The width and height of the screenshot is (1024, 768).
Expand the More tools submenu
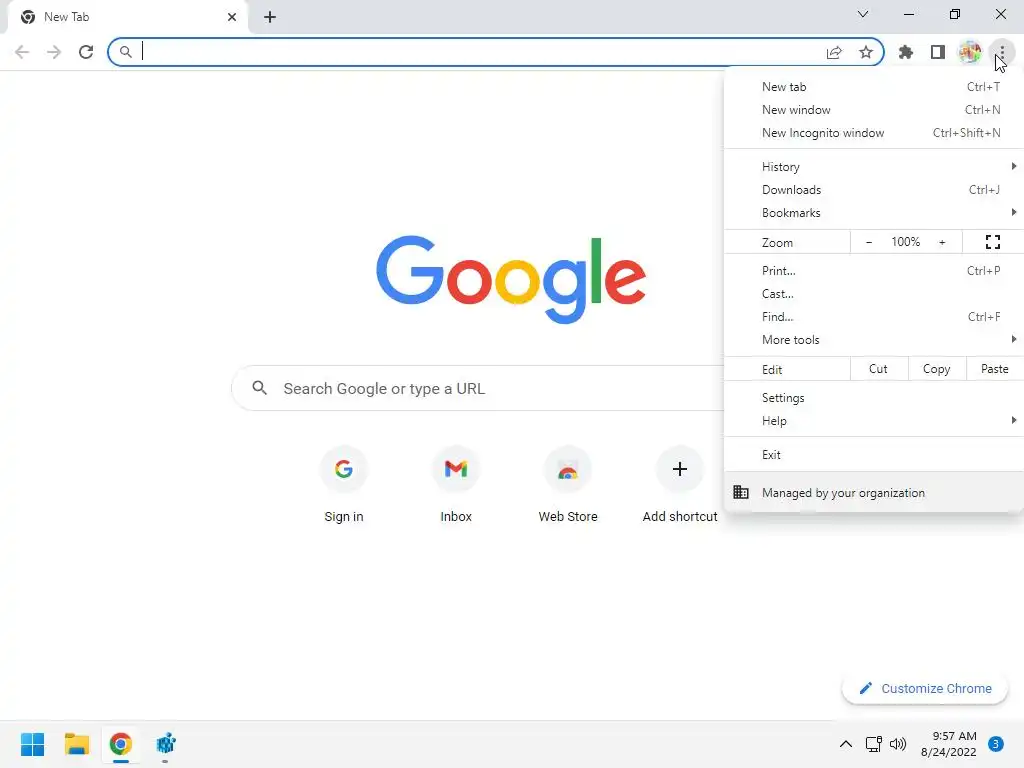tap(874, 340)
